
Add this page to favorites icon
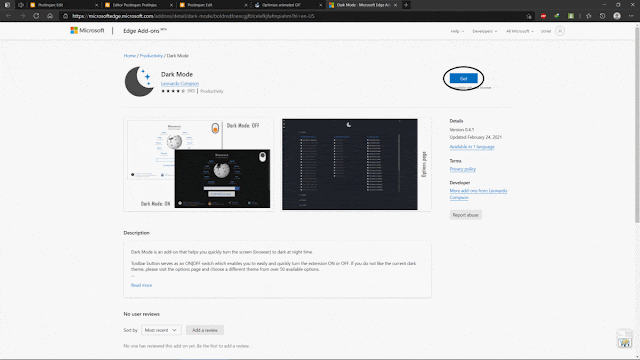point(529,16)
